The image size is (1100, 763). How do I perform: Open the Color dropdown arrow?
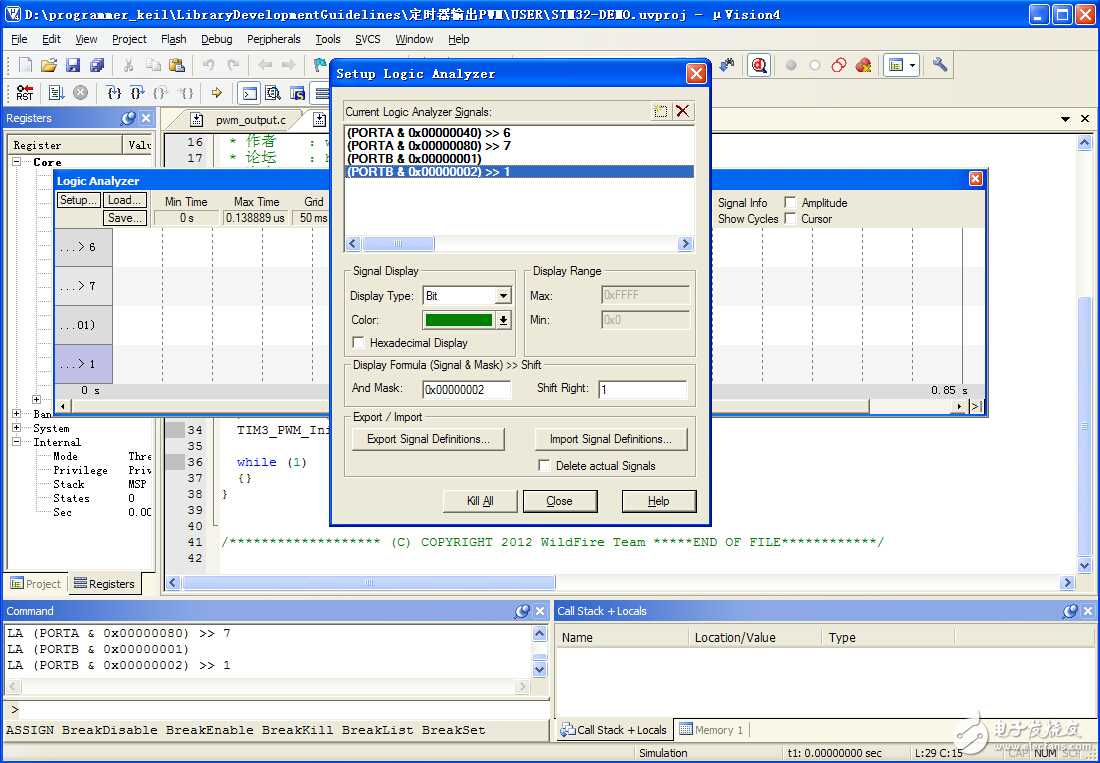pos(503,320)
